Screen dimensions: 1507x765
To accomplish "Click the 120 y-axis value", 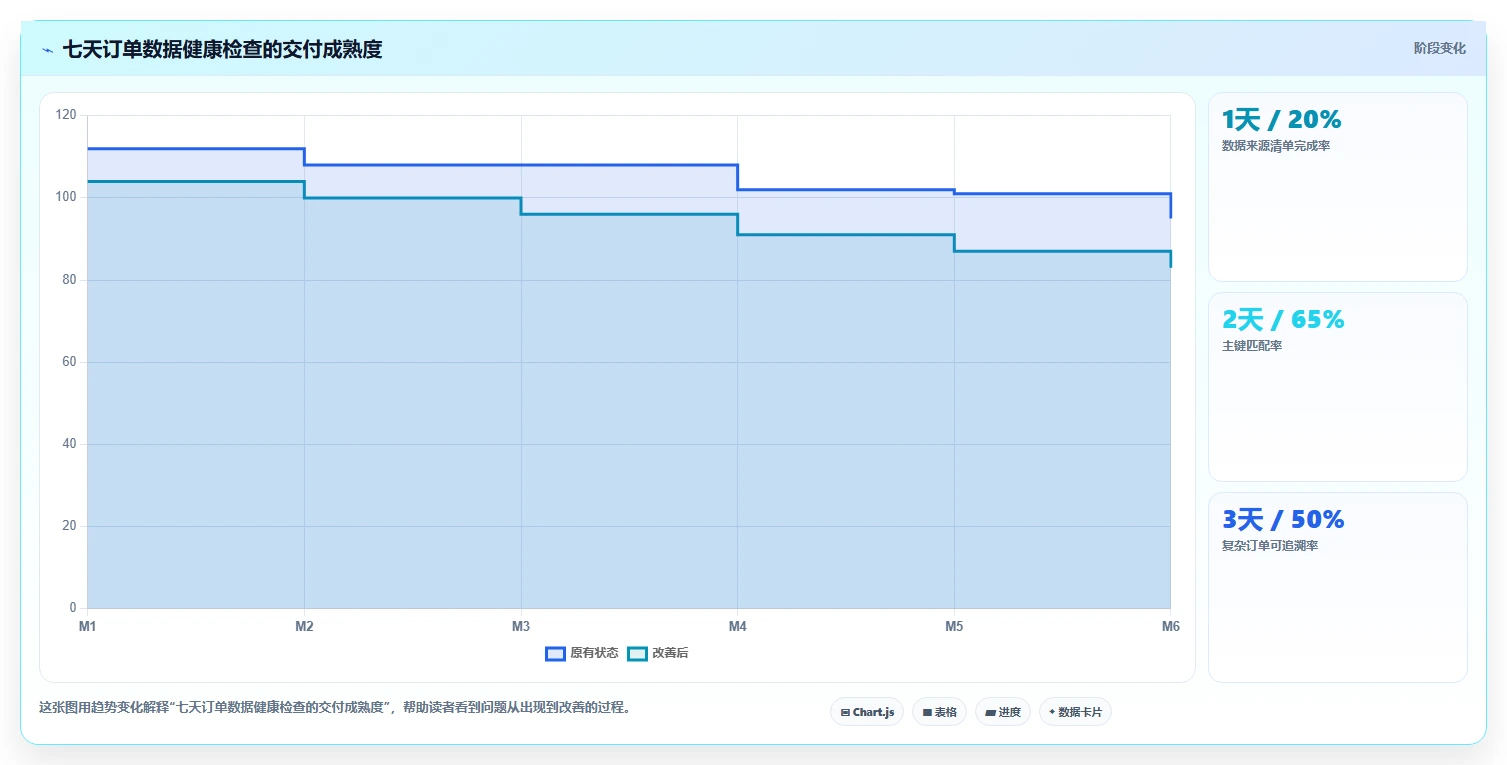I will tap(66, 115).
